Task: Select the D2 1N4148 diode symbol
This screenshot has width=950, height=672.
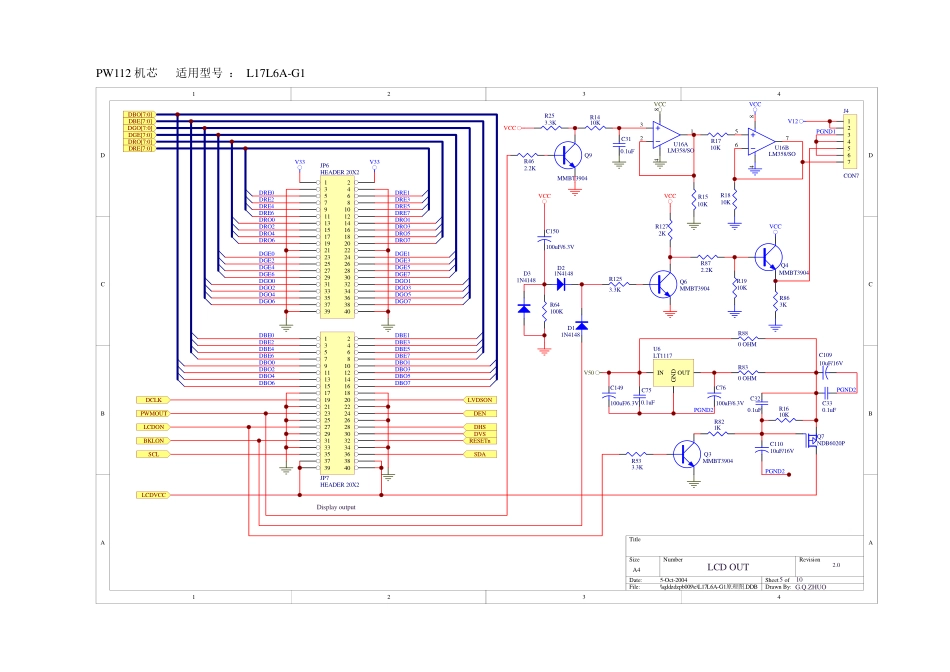Action: tap(561, 284)
